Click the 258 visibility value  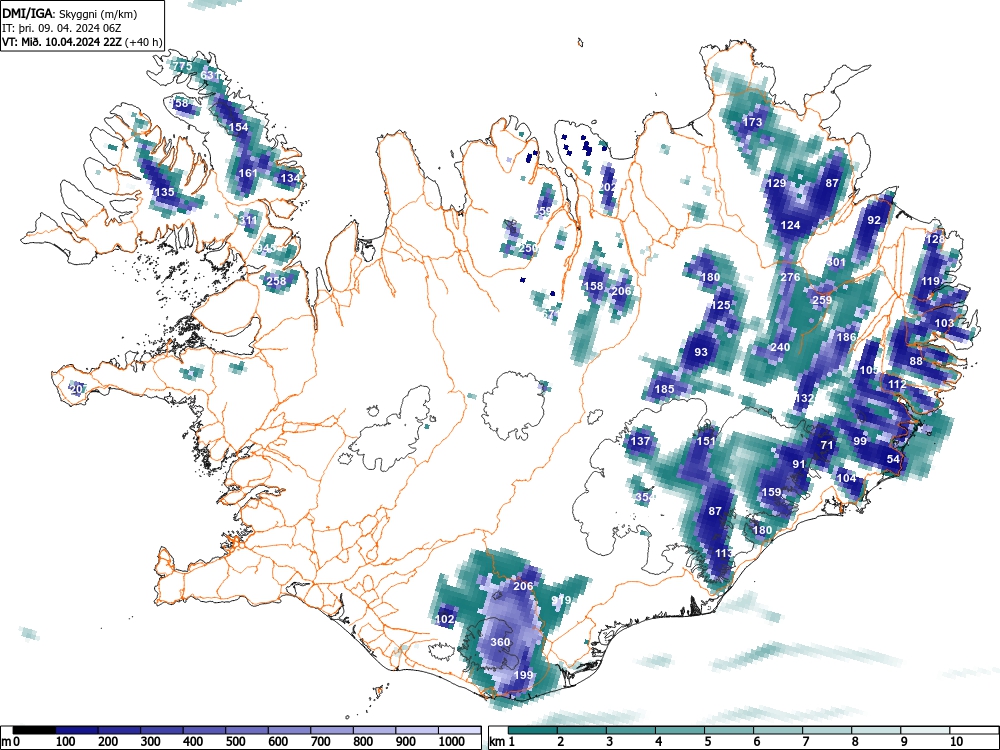(x=276, y=281)
